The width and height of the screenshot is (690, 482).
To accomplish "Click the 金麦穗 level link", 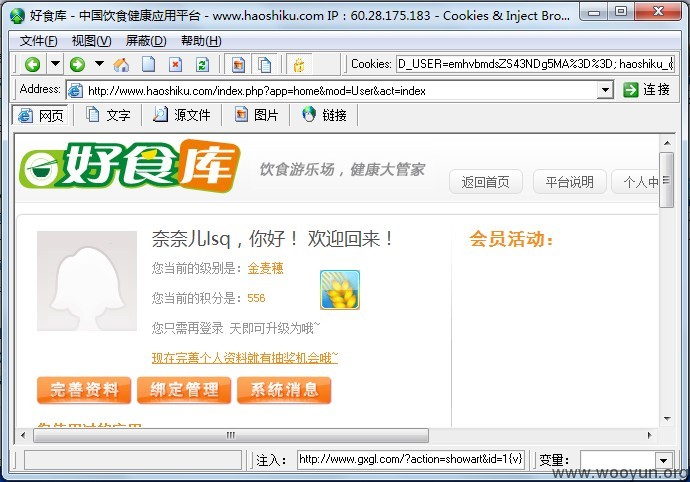I will 265,268.
